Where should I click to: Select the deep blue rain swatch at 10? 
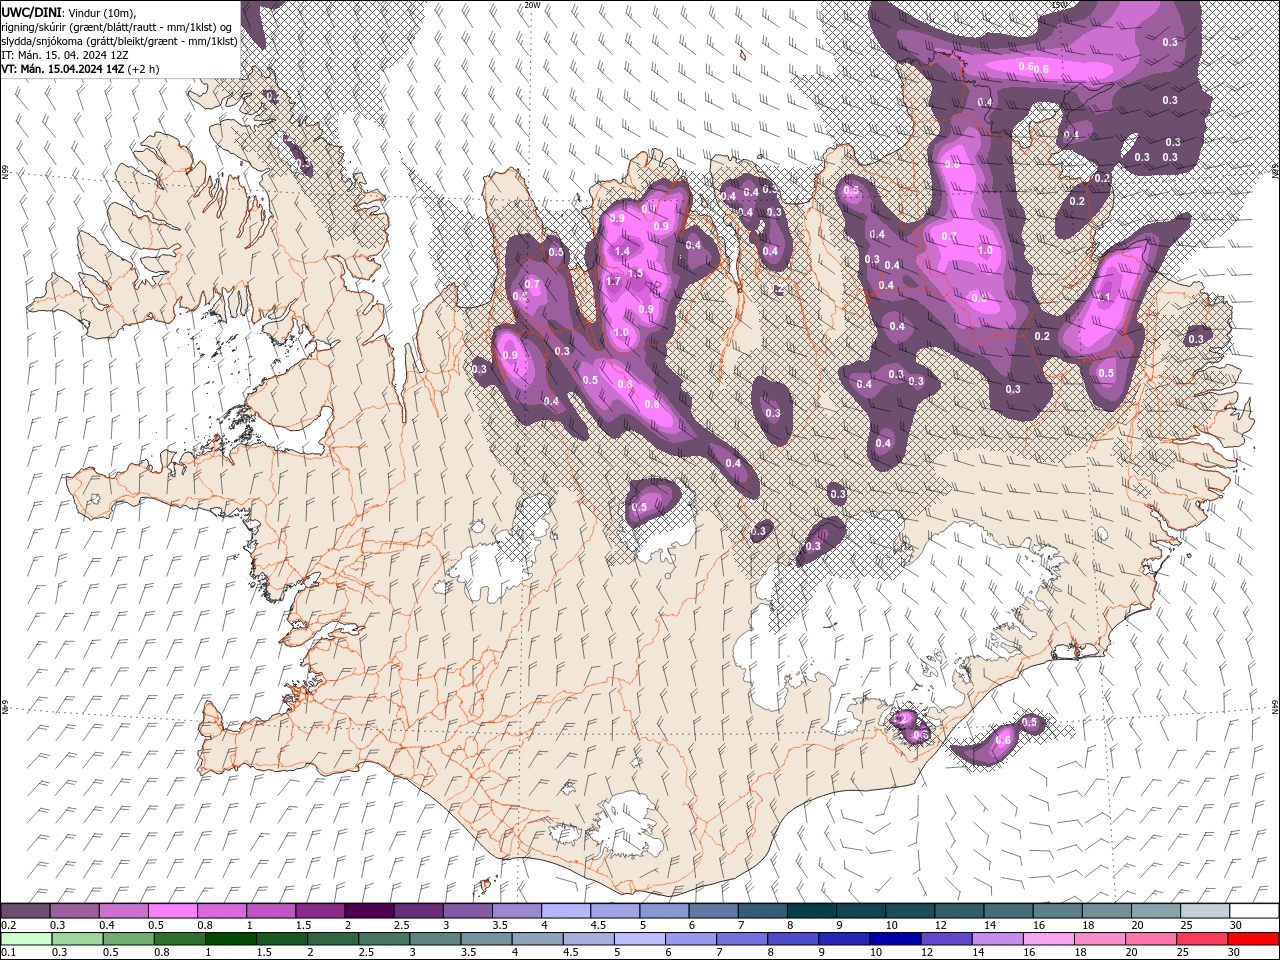click(896, 939)
